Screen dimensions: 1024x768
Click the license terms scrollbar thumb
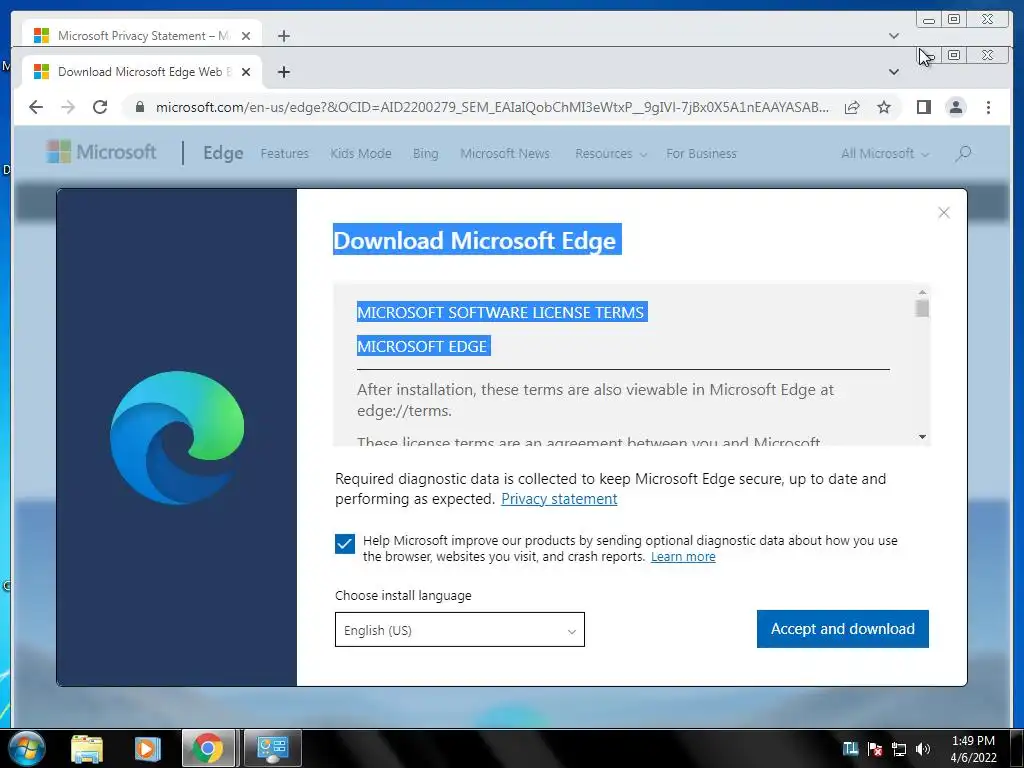pos(922,308)
